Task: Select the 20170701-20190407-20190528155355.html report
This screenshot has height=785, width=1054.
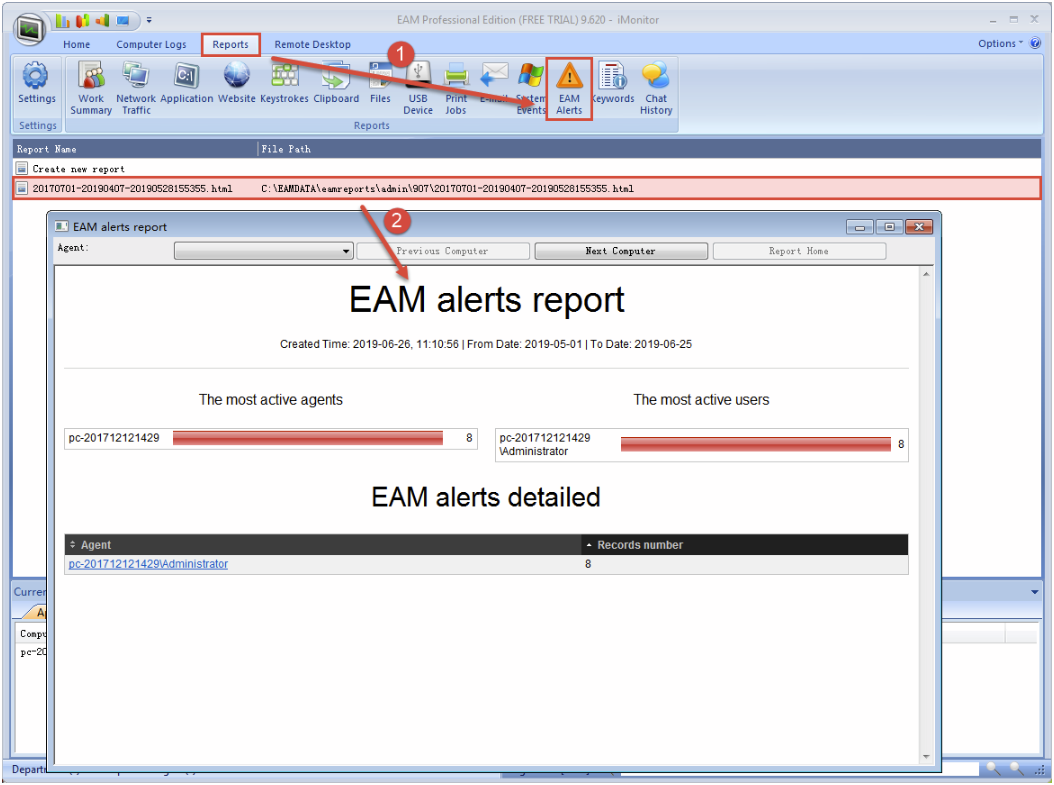Action: 526,188
